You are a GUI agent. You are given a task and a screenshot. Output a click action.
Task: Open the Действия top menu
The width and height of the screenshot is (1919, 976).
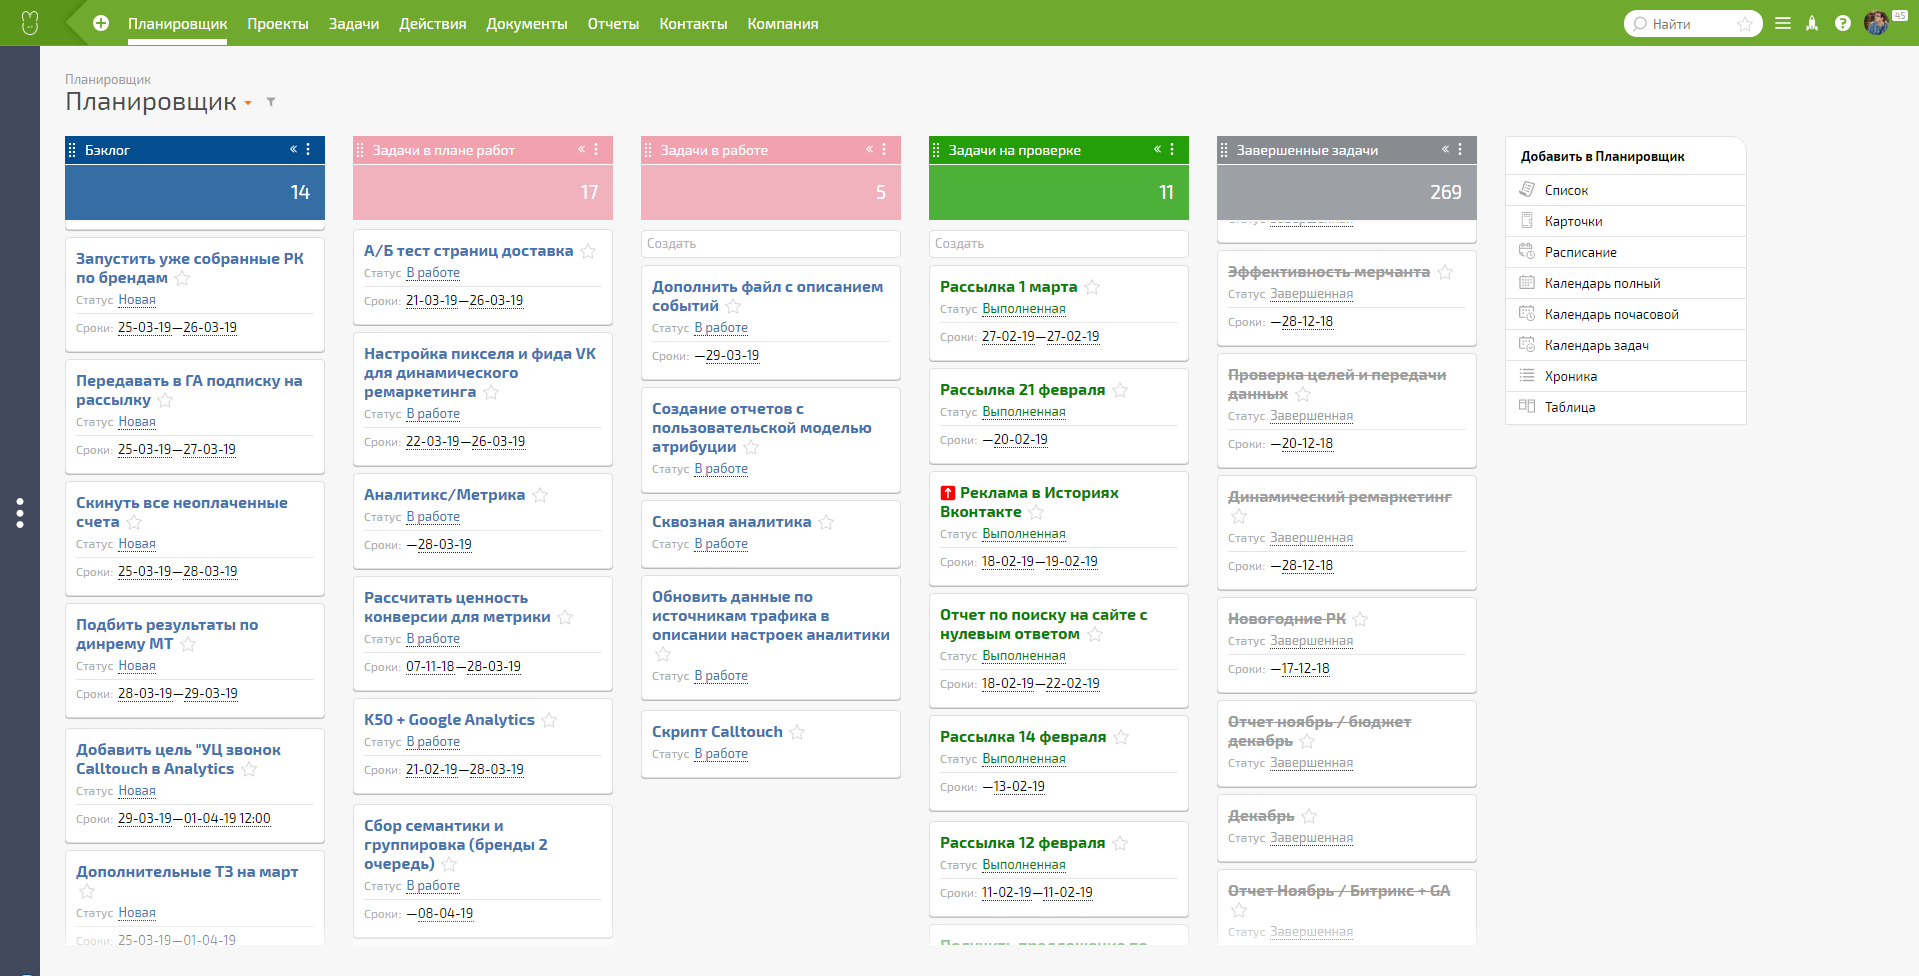point(433,24)
